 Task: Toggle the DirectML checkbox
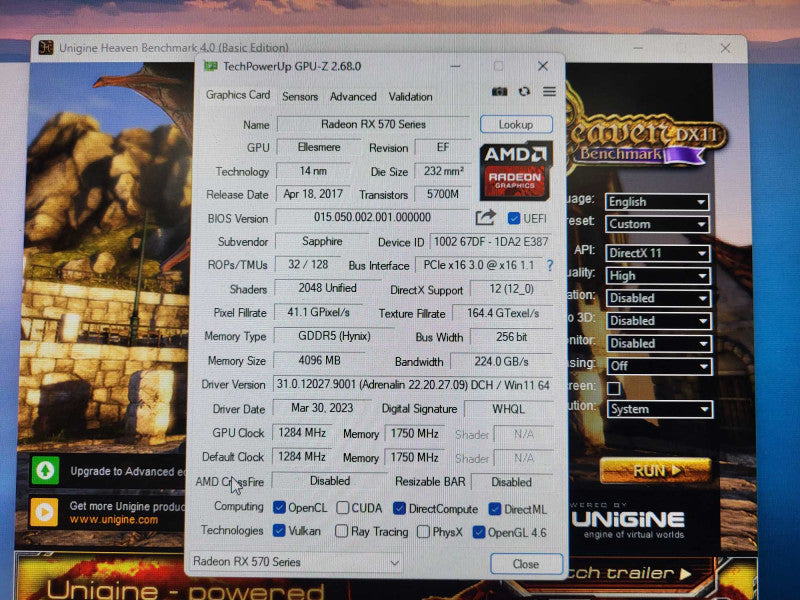(495, 509)
